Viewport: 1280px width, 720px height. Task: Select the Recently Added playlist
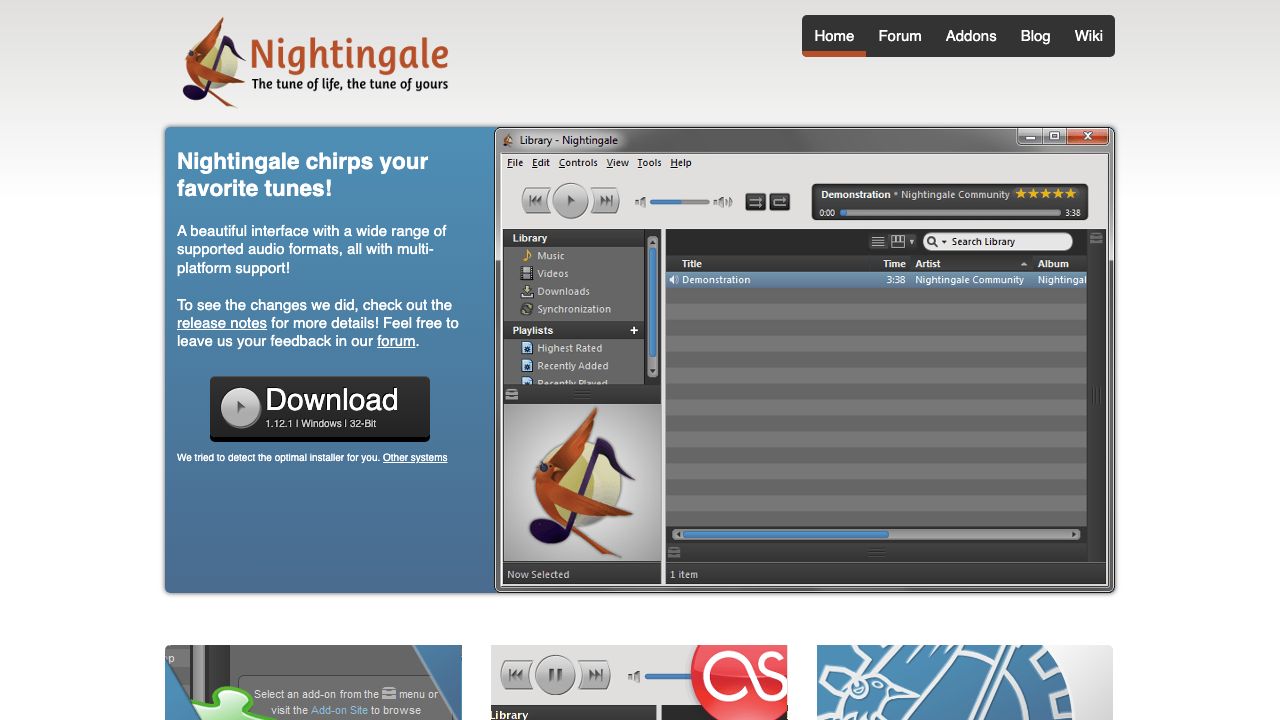(574, 366)
